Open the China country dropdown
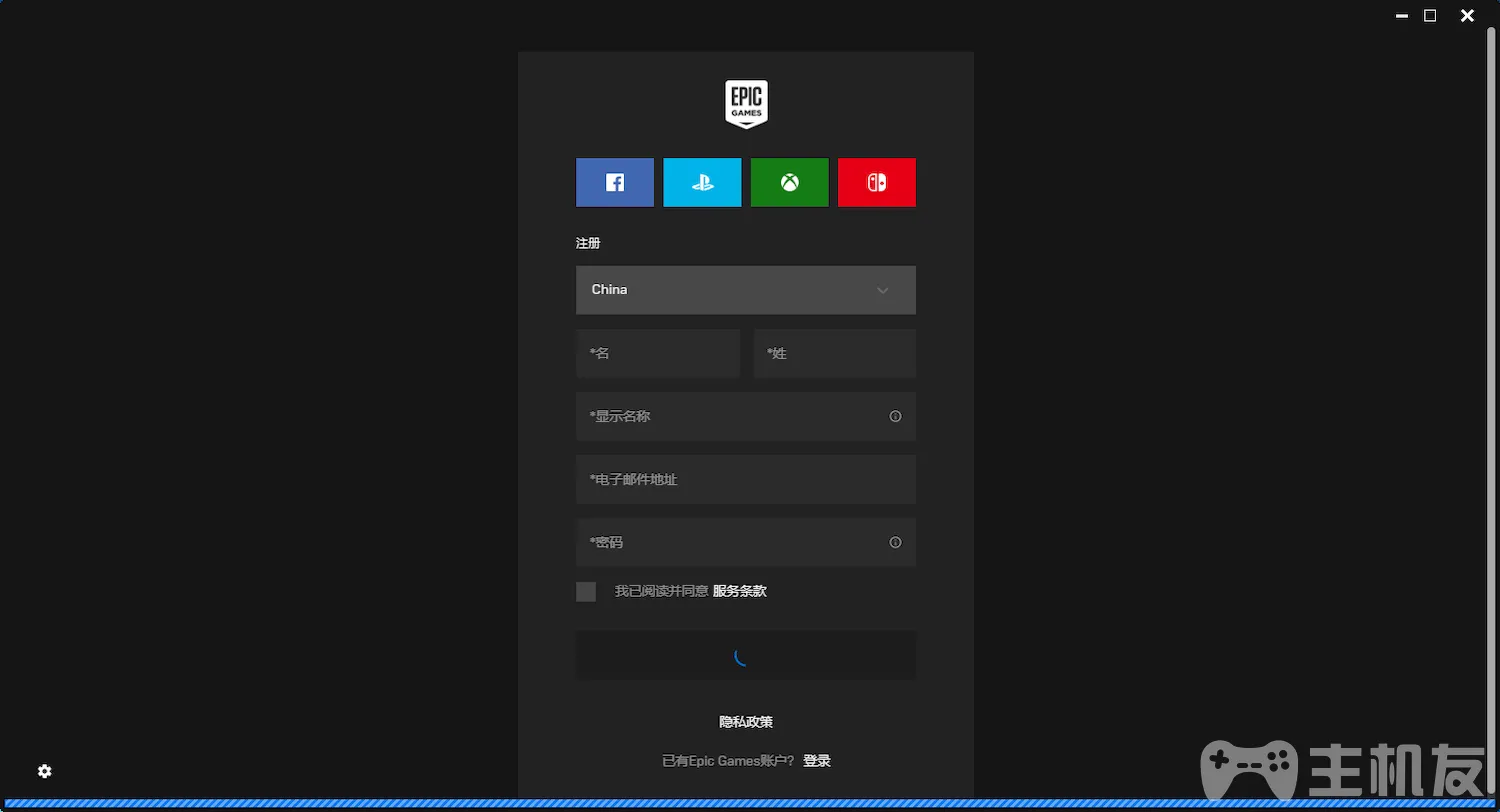The height and width of the screenshot is (812, 1500). 746,290
